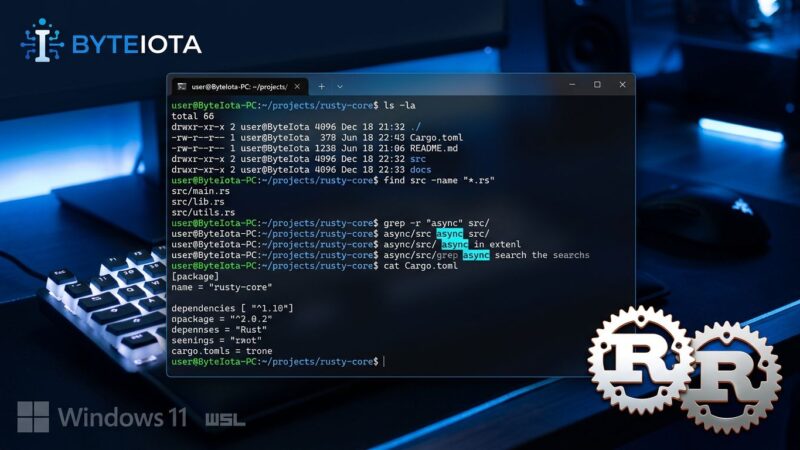Viewport: 800px width, 450px height.
Task: Close the user@ByteIota-PC terminal tab
Action: coord(297,87)
